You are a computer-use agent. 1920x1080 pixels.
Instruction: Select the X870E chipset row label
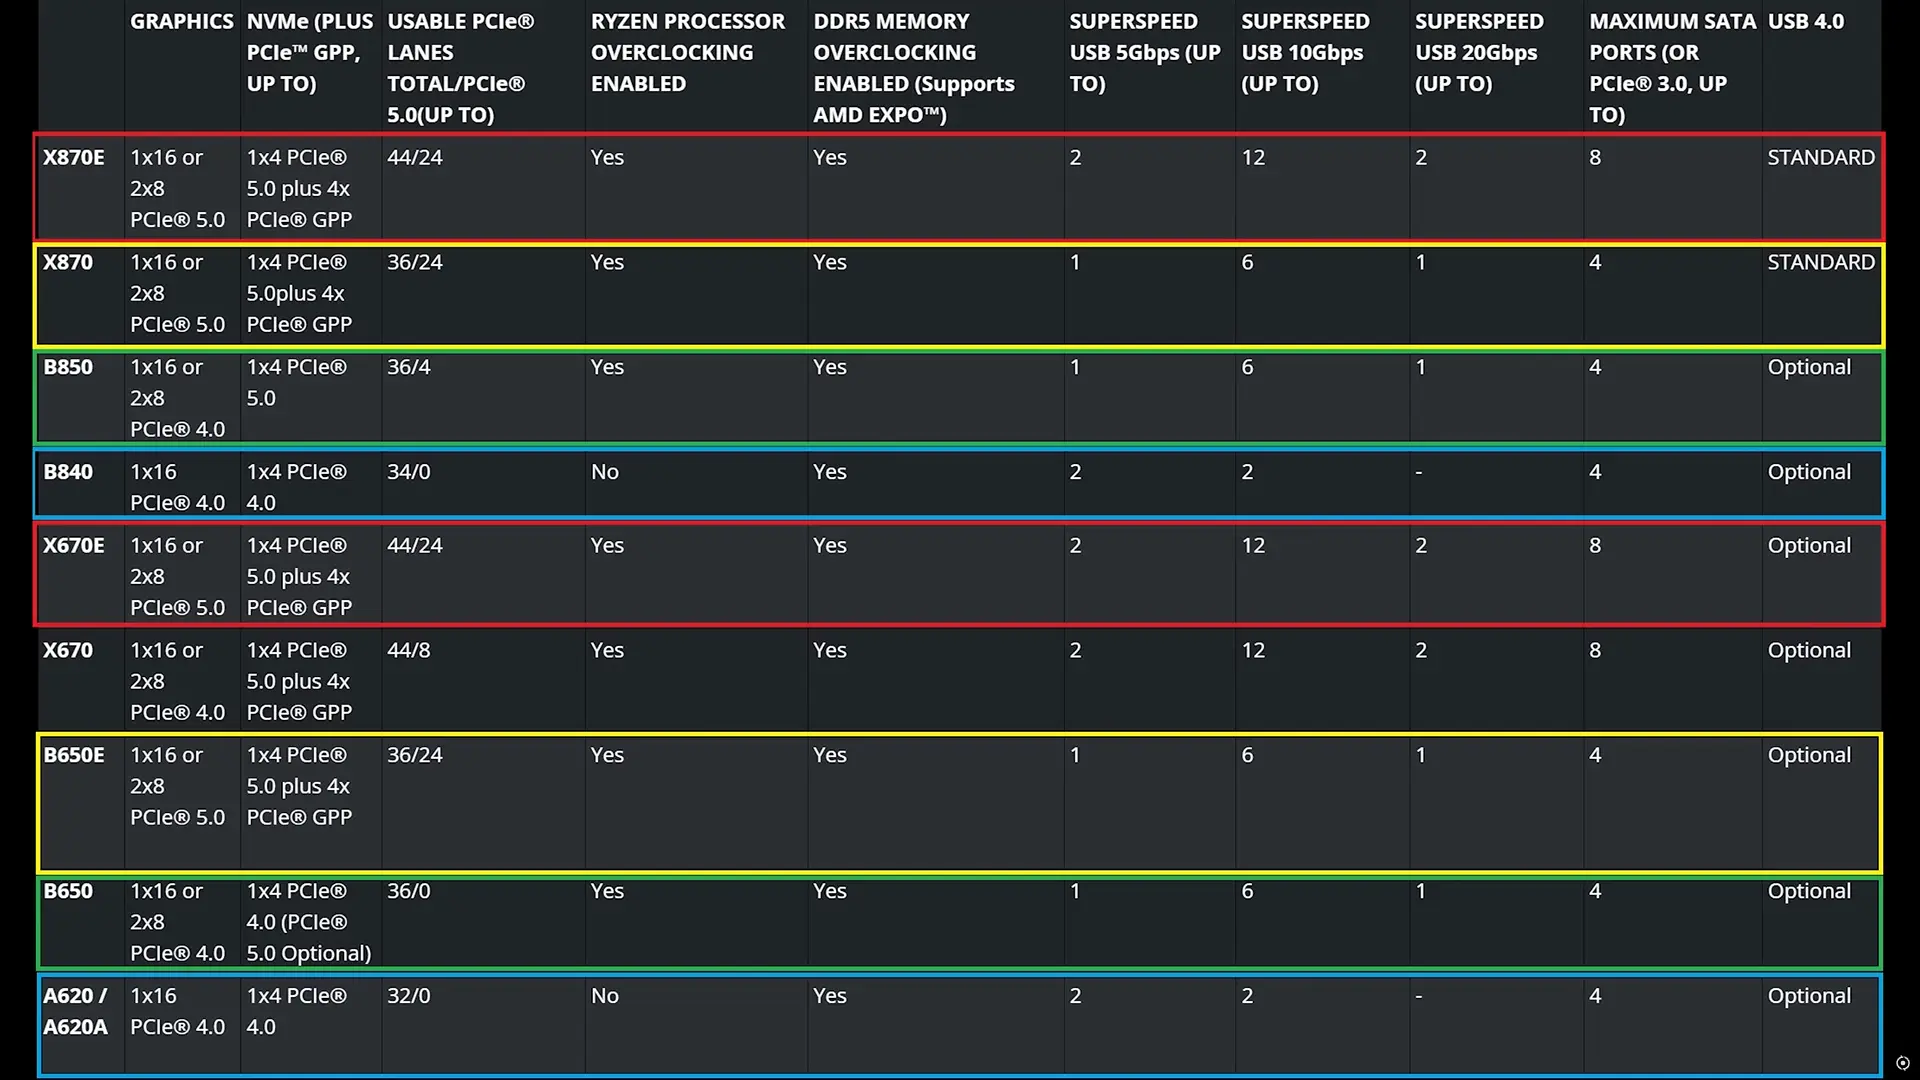[x=73, y=157]
